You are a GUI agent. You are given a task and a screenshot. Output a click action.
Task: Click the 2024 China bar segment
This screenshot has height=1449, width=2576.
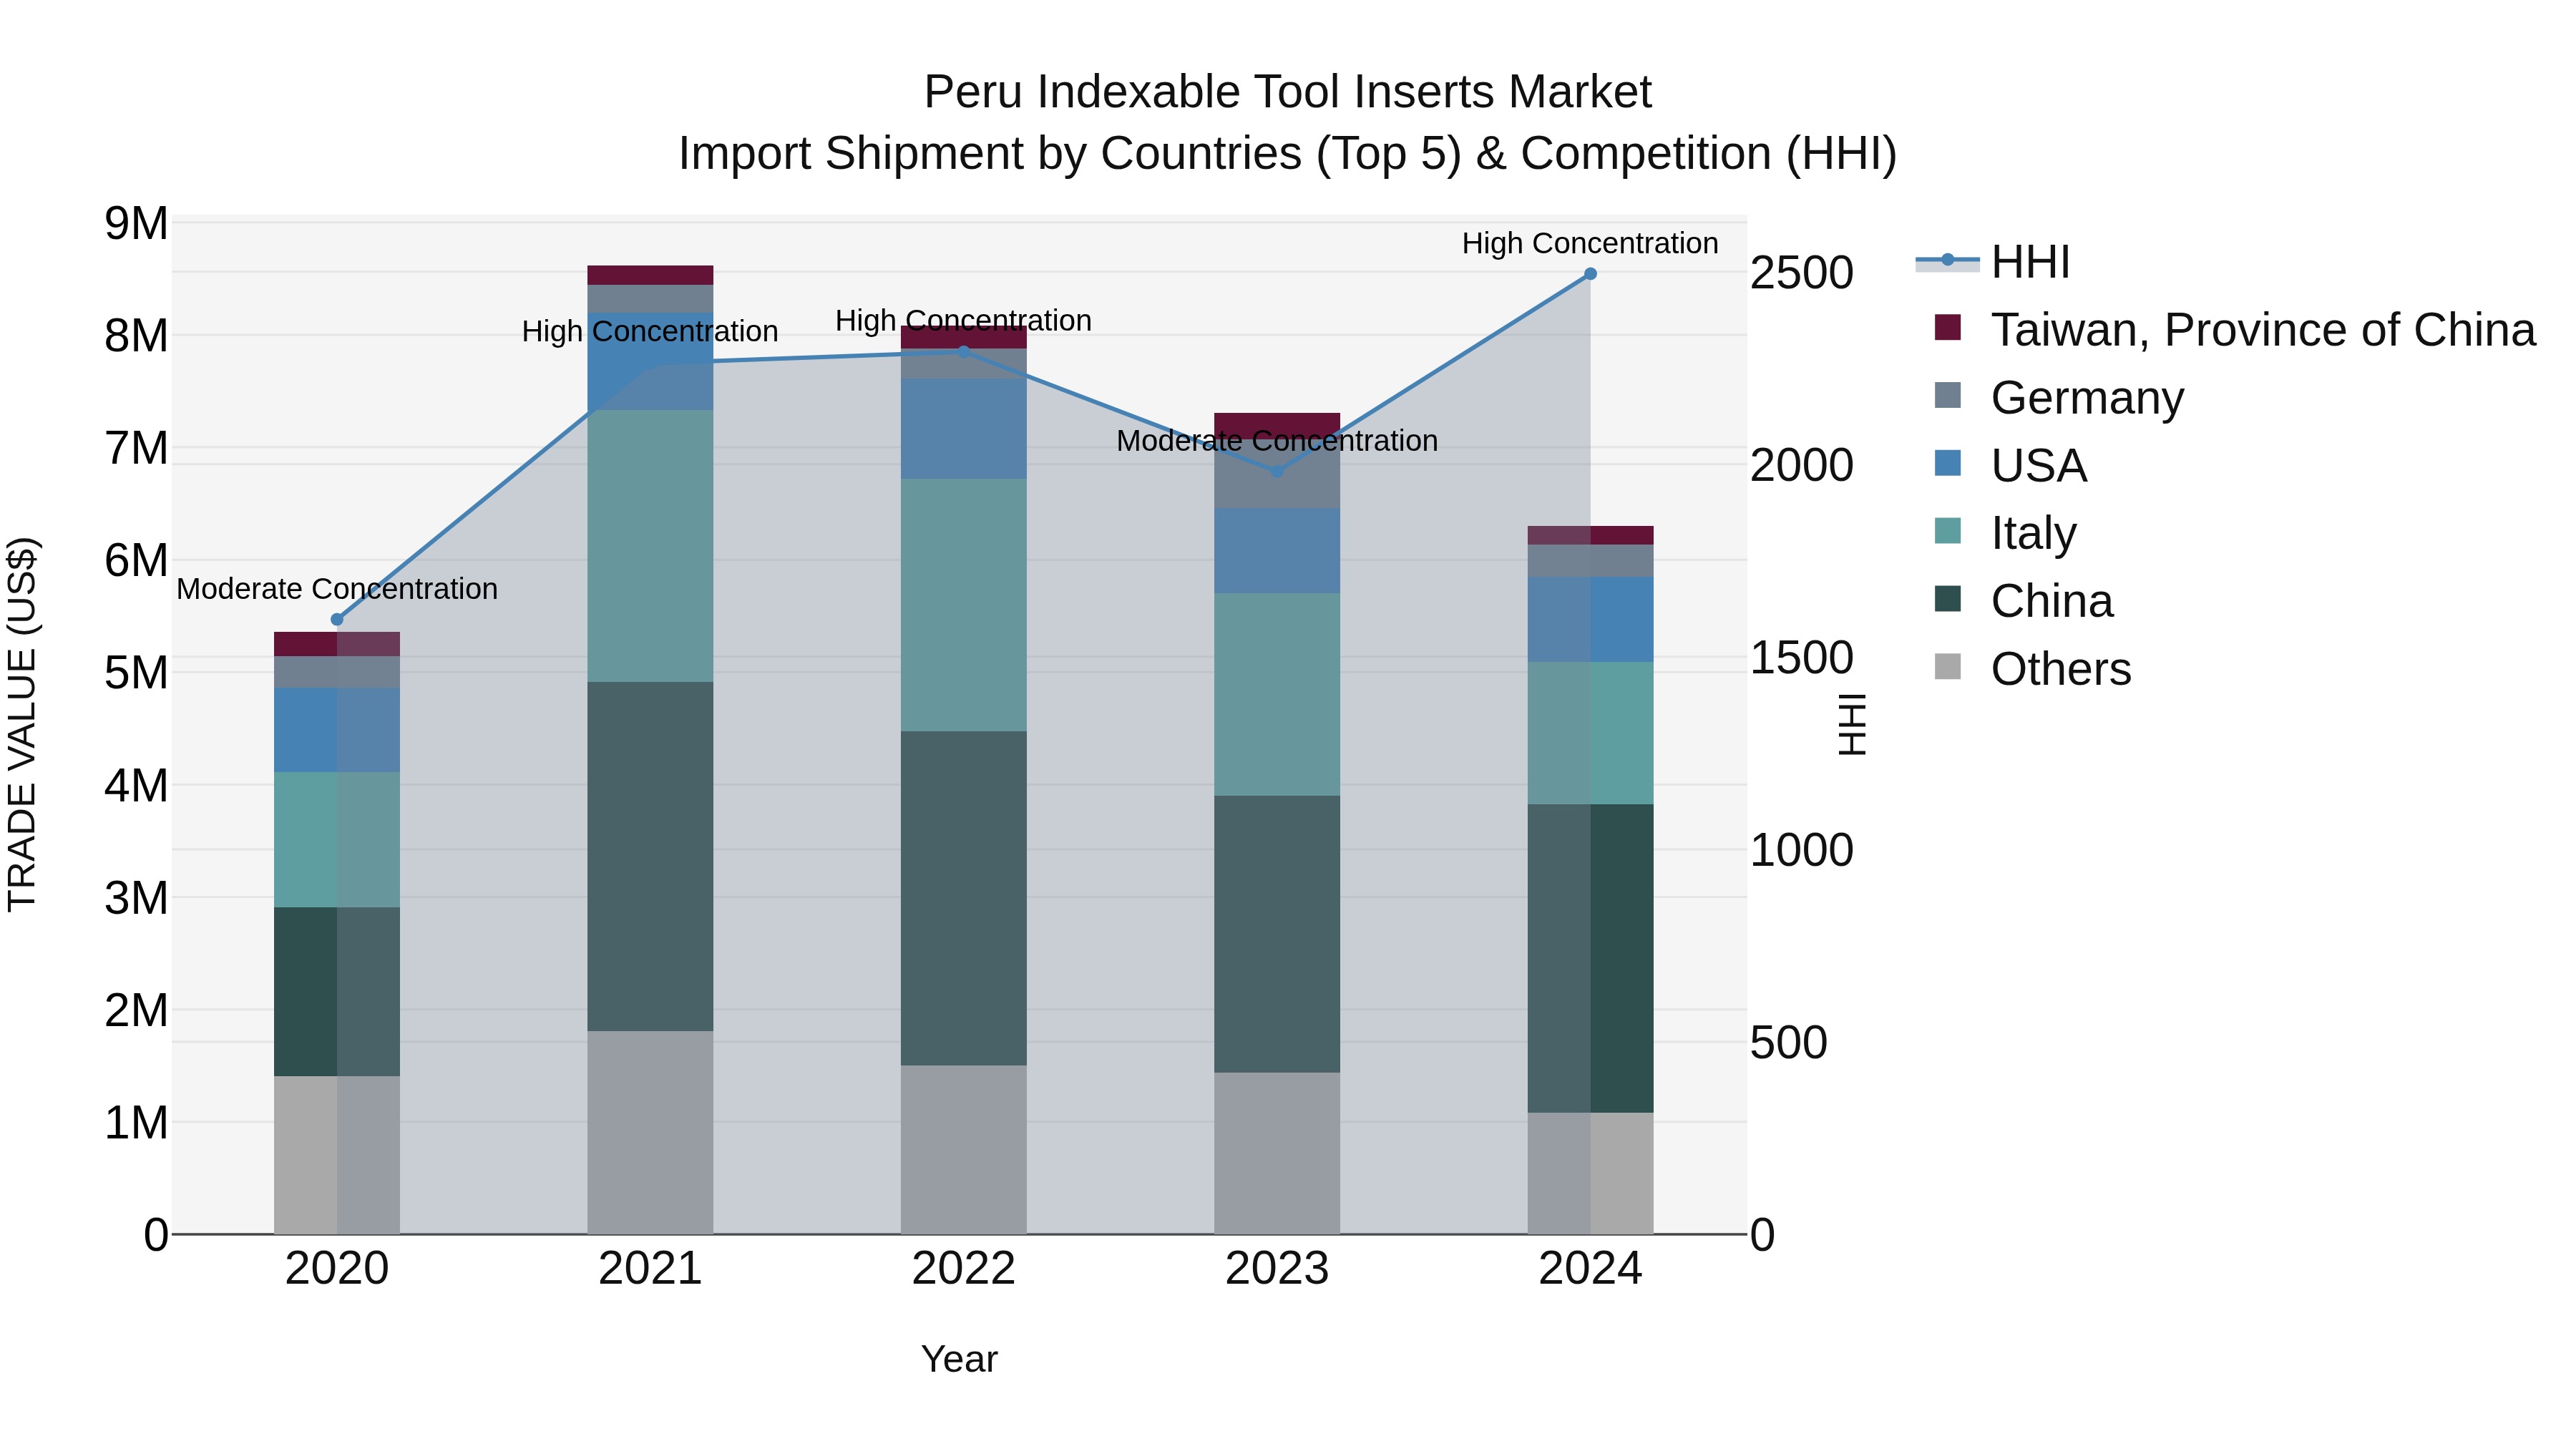click(1590, 958)
